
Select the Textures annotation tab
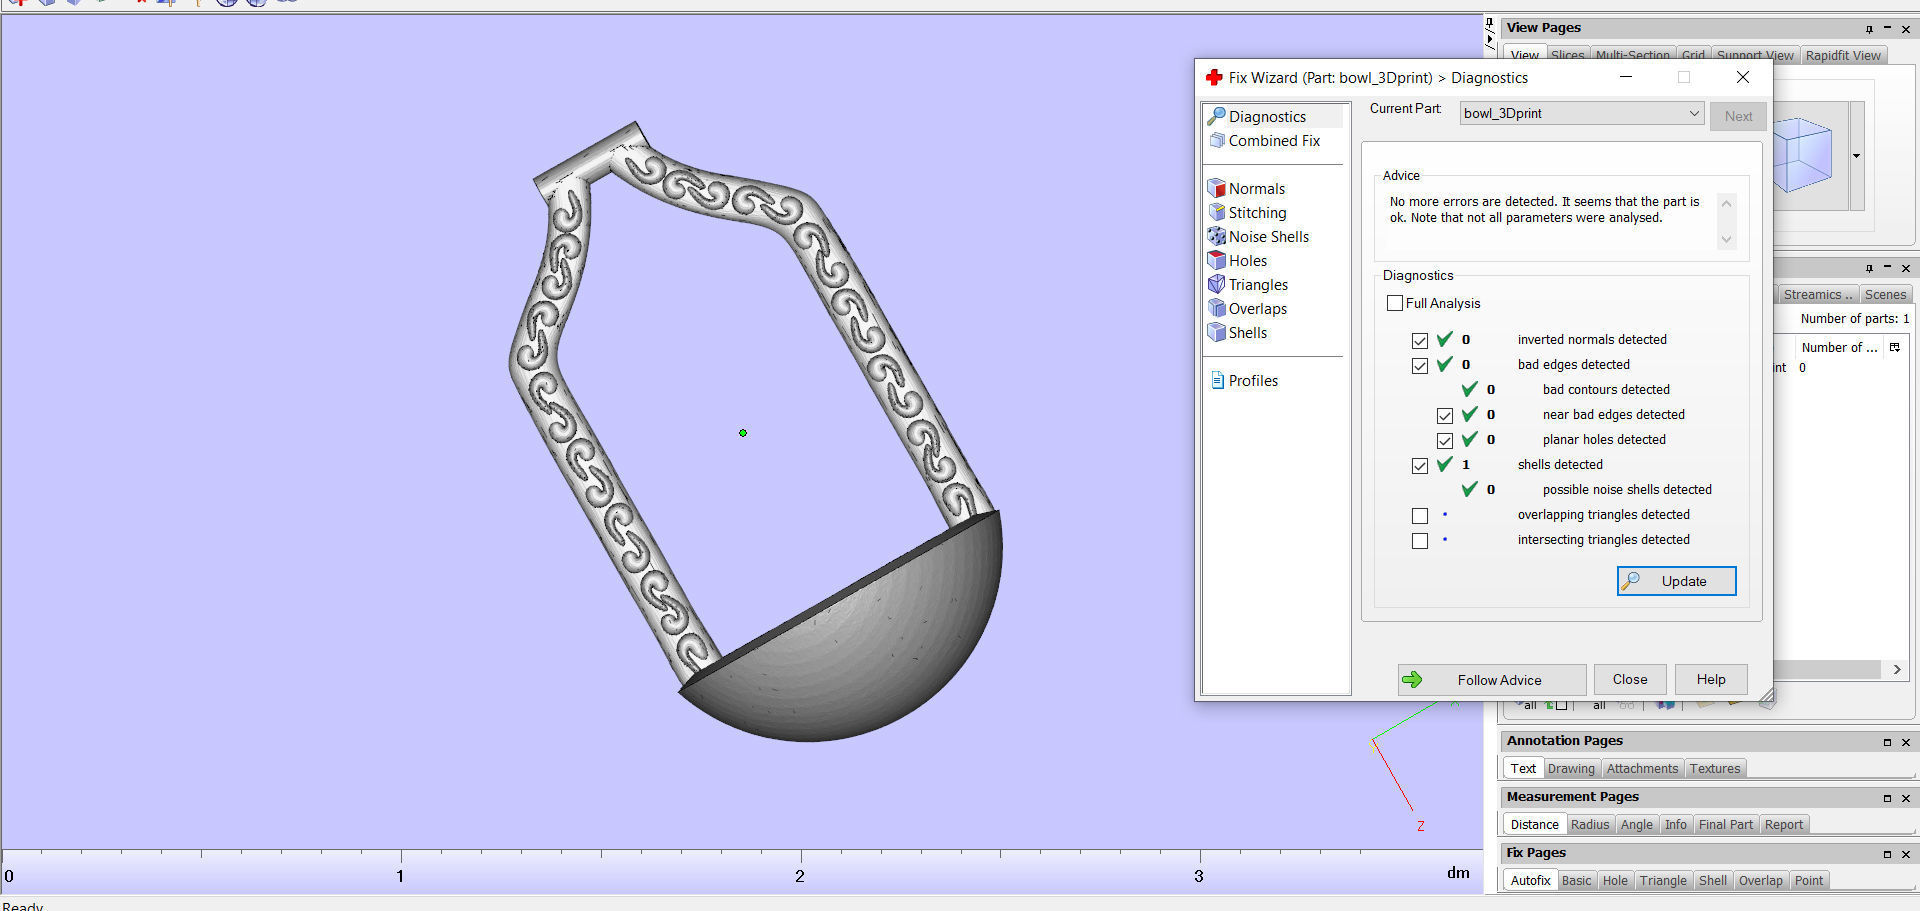tap(1715, 769)
